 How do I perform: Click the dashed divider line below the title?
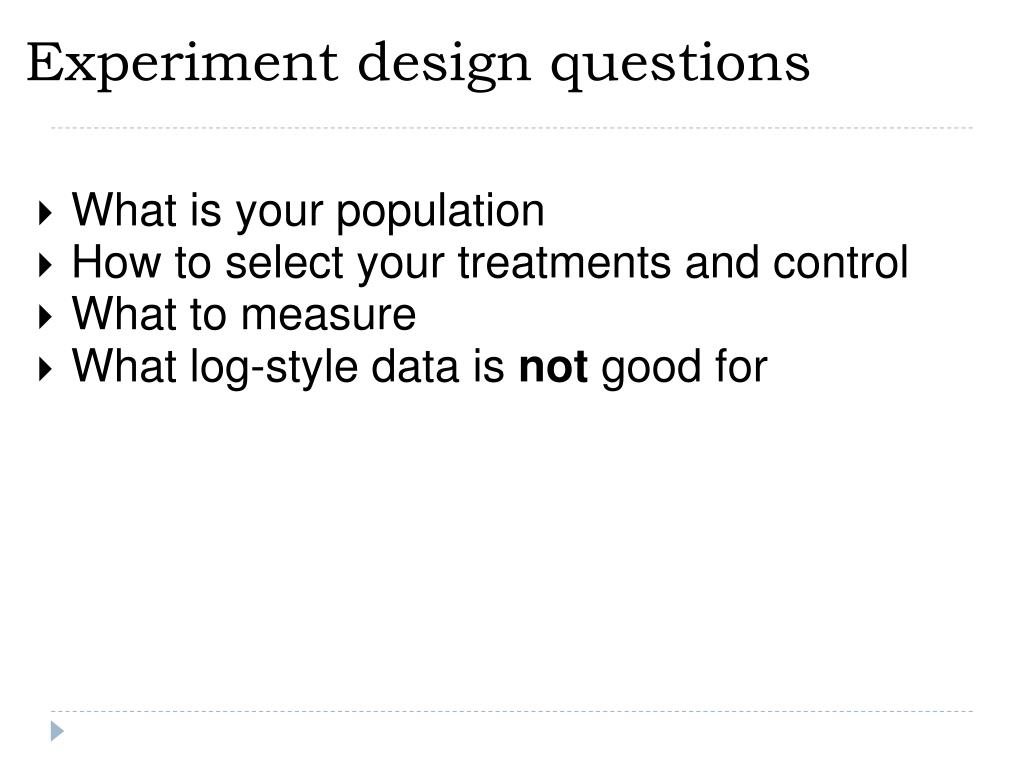[x=512, y=128]
